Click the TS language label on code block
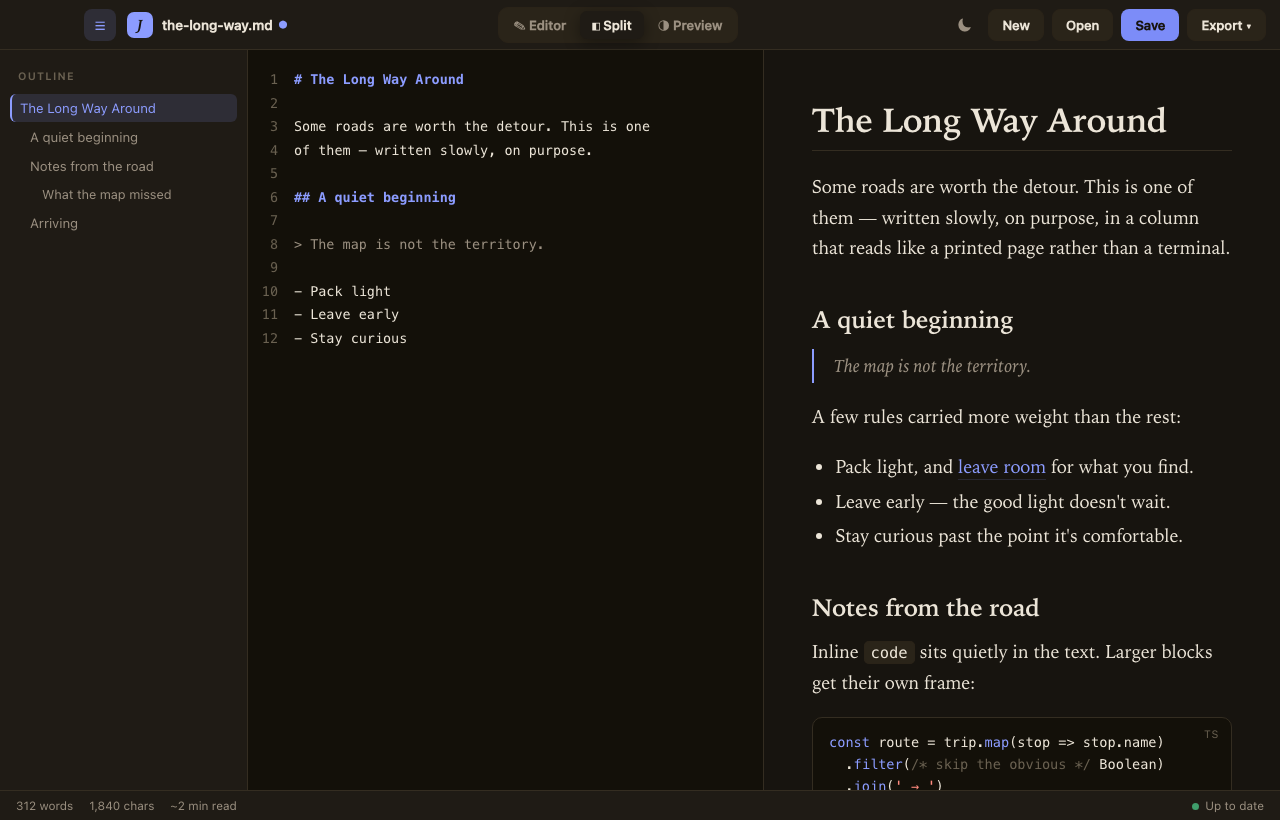This screenshot has height=820, width=1280. point(1211,734)
